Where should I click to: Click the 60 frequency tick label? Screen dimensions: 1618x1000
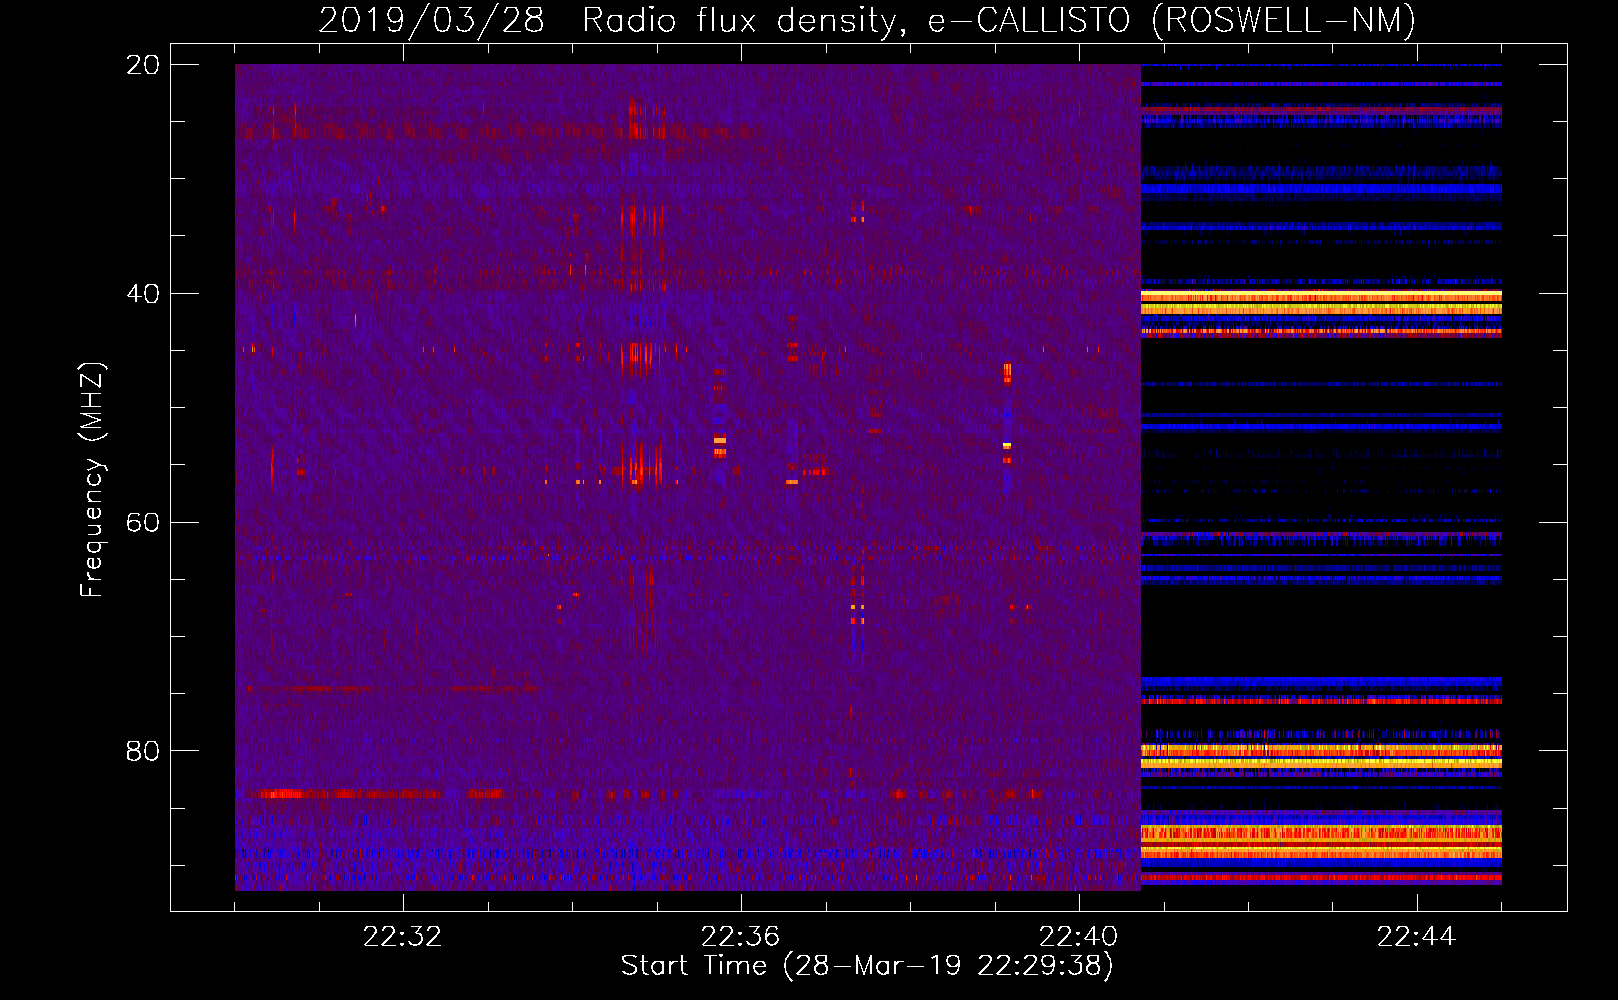click(x=143, y=522)
